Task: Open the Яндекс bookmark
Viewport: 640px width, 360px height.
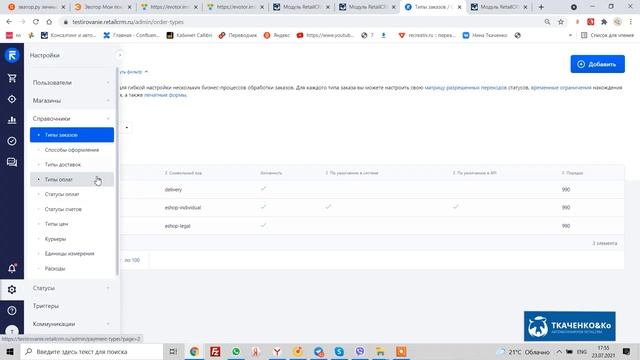Action: coord(277,36)
